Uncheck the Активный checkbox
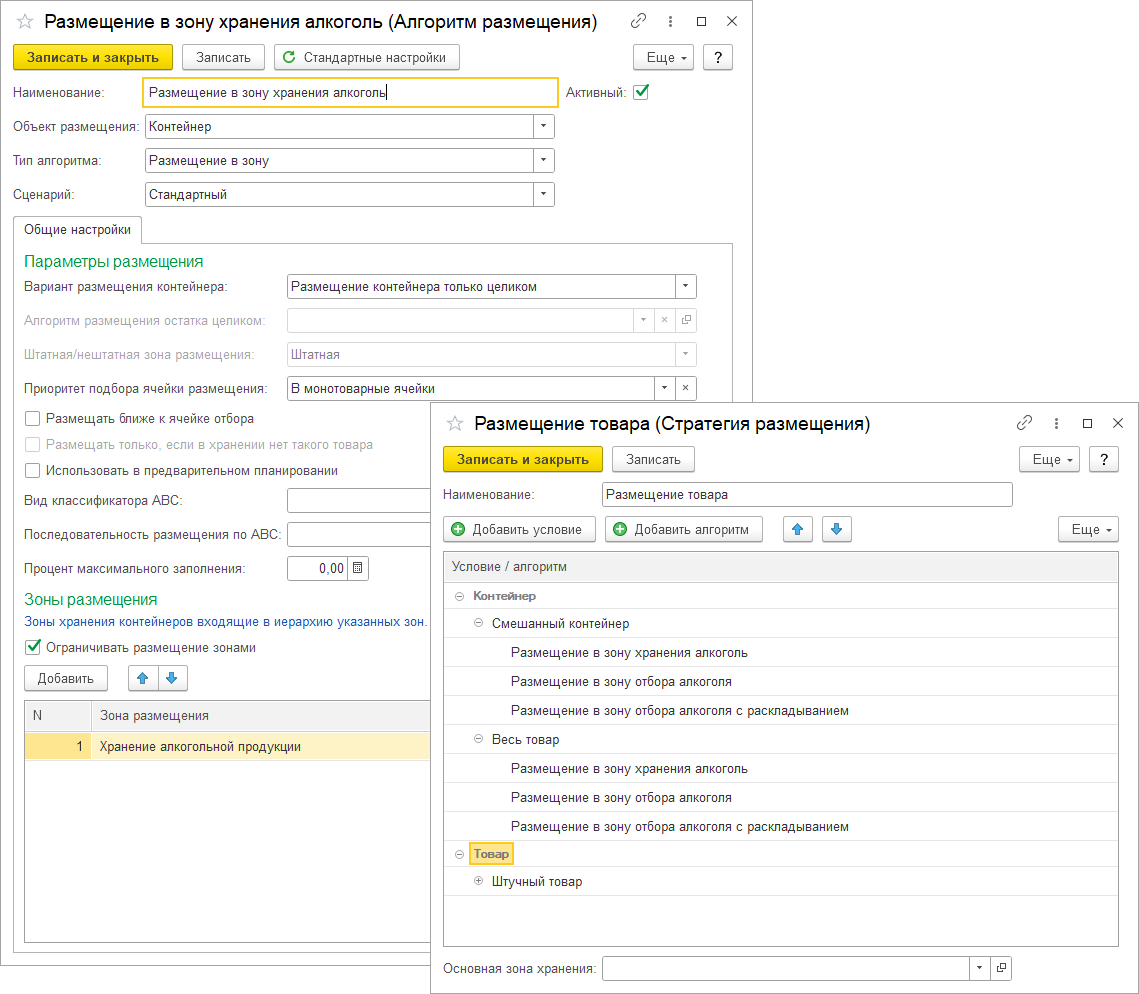This screenshot has height=994, width=1139. pos(641,92)
